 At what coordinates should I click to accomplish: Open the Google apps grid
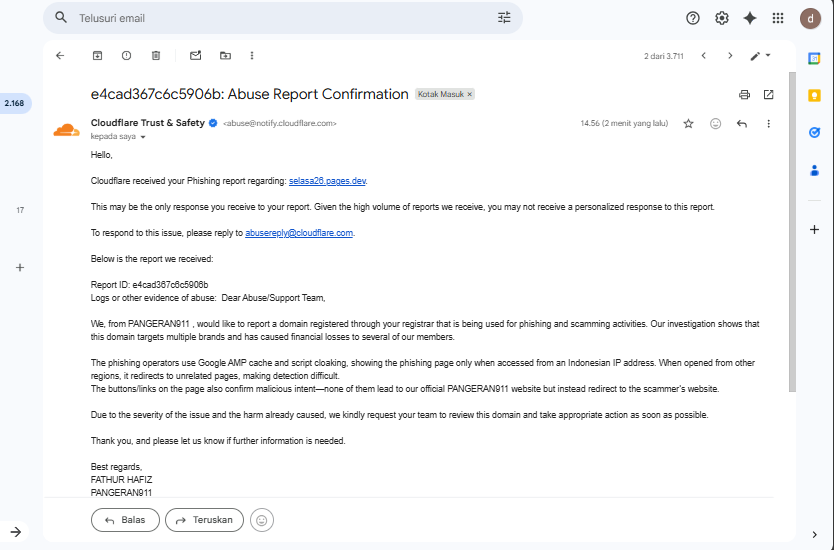(778, 18)
